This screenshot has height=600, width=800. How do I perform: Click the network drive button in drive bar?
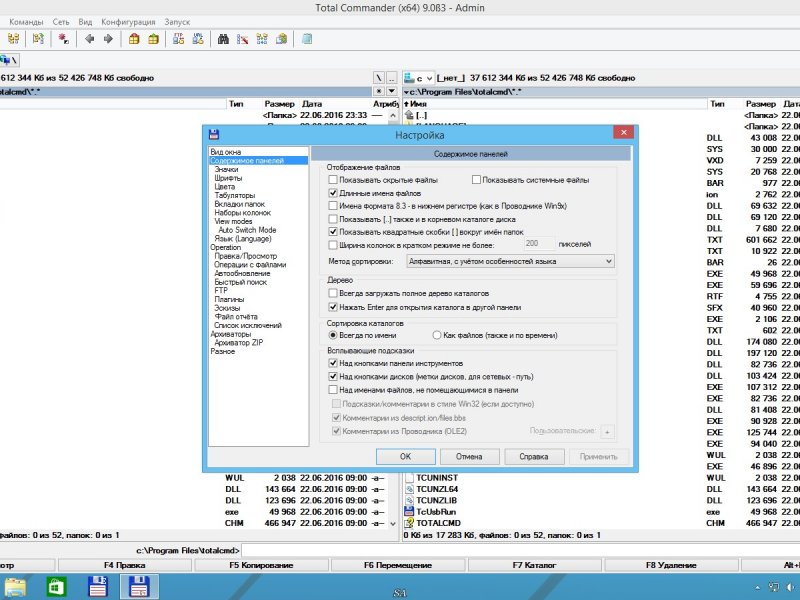tap(9, 60)
